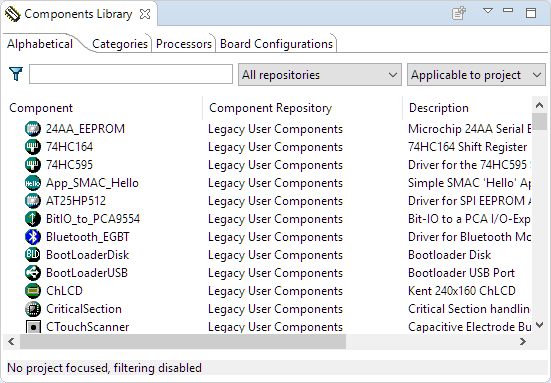The width and height of the screenshot is (551, 383).
Task: Sort by the Component column header
Action: click(x=102, y=108)
